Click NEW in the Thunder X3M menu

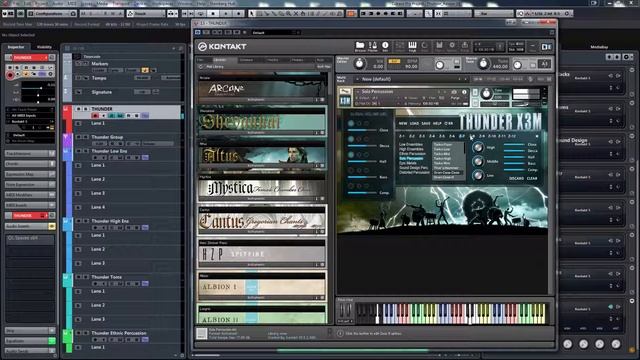(x=403, y=123)
